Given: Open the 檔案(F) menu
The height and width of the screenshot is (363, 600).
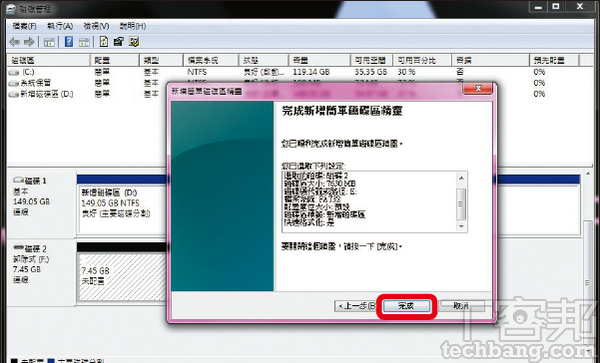Looking at the screenshot, I should click(x=24, y=26).
